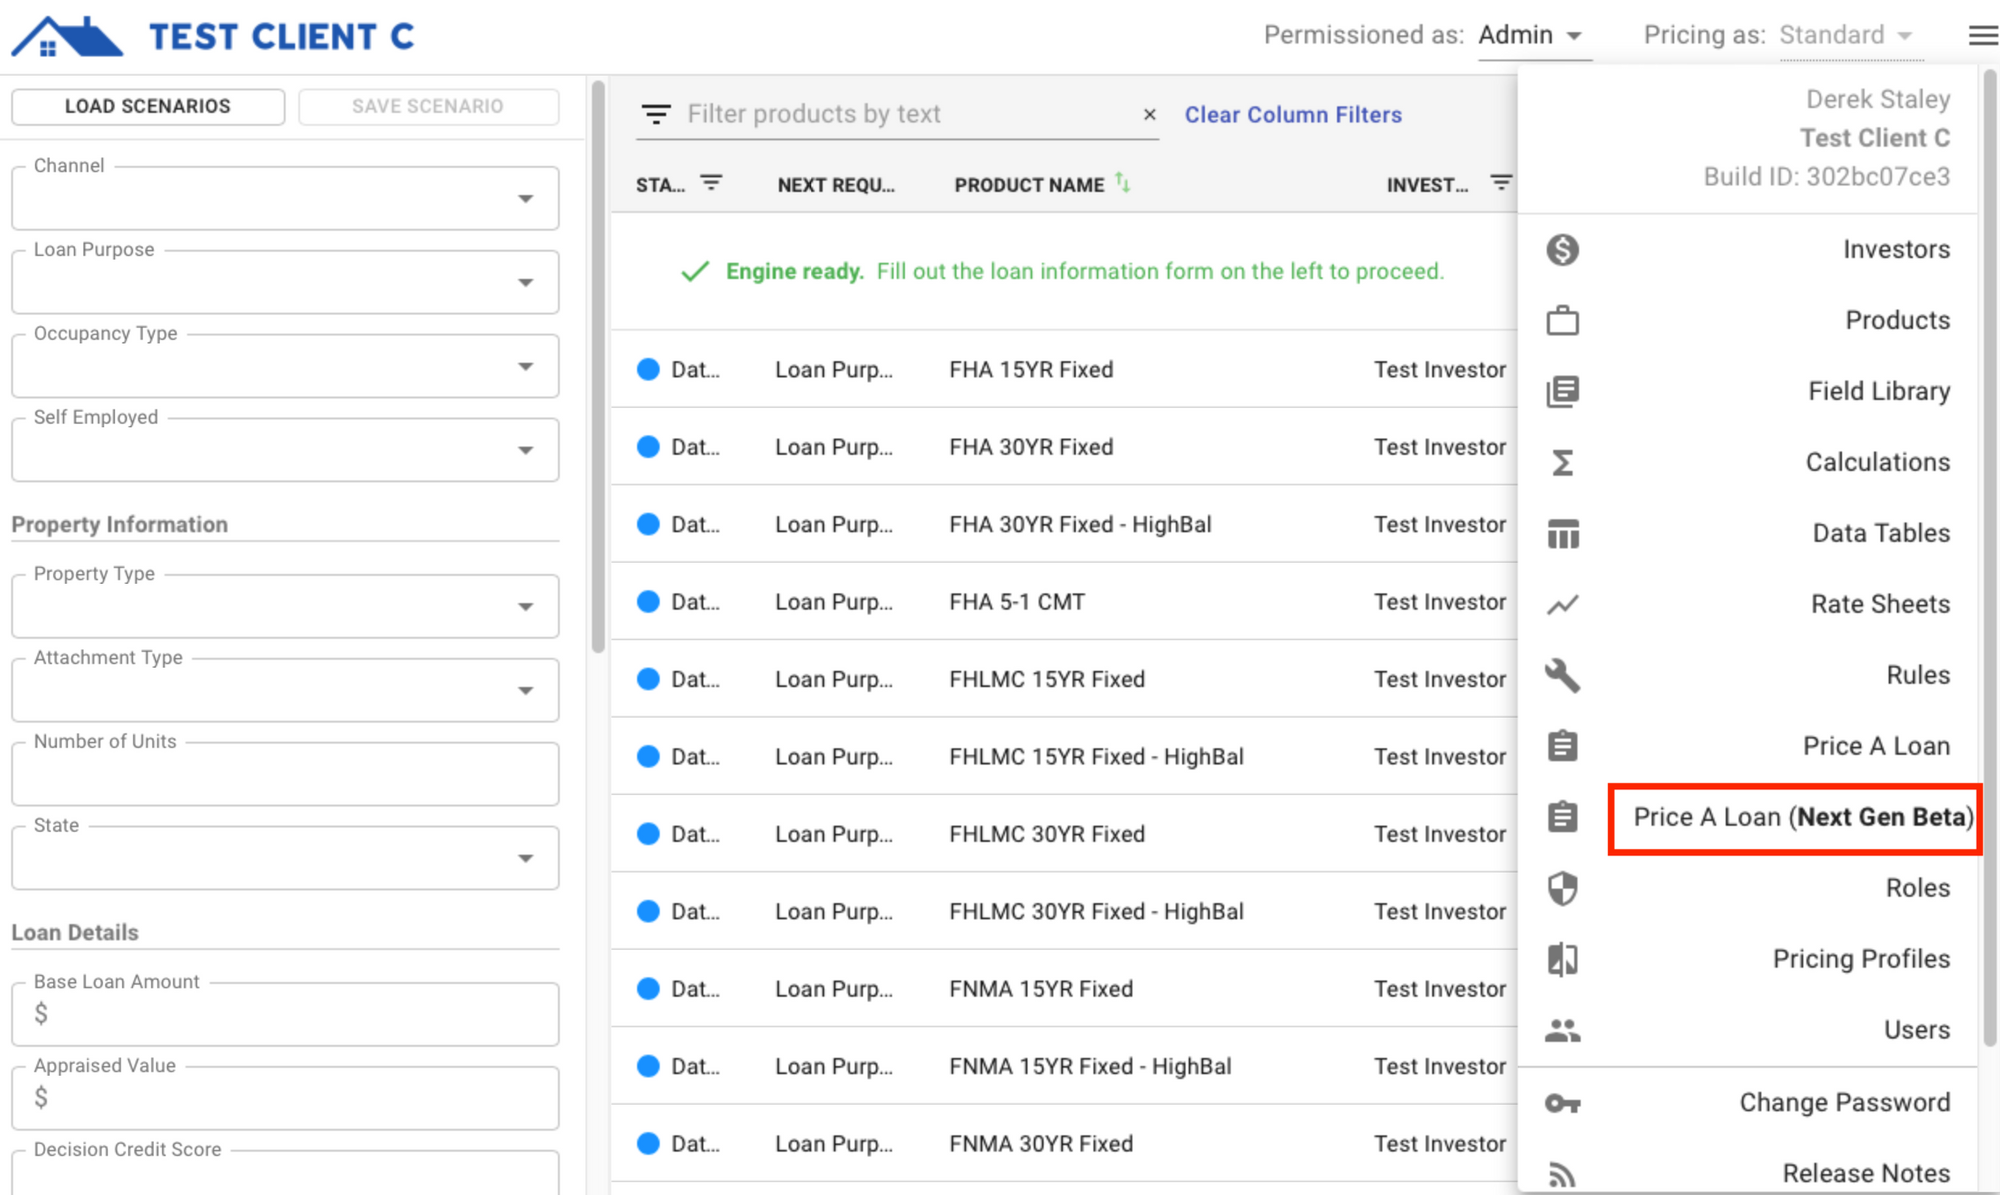
Task: Click the blue status dot for FHLMC 30YR Fixed
Action: pyautogui.click(x=648, y=834)
